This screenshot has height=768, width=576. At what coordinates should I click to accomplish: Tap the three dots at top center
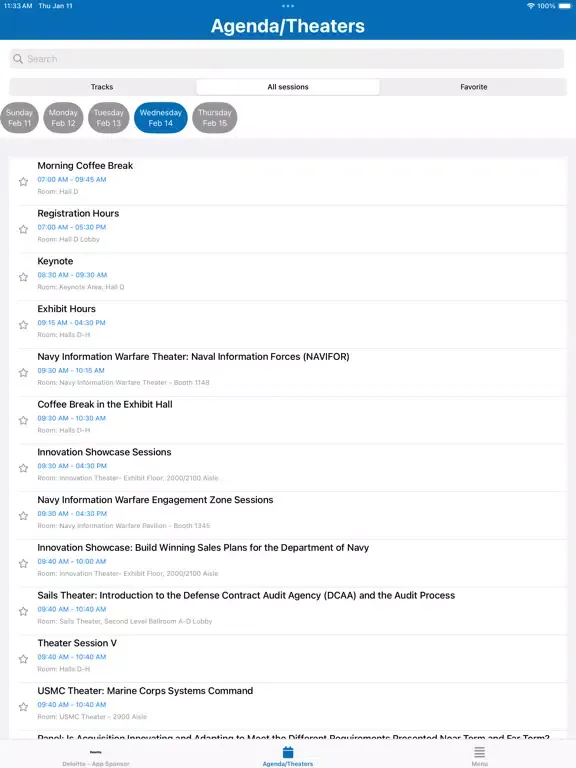(x=288, y=6)
